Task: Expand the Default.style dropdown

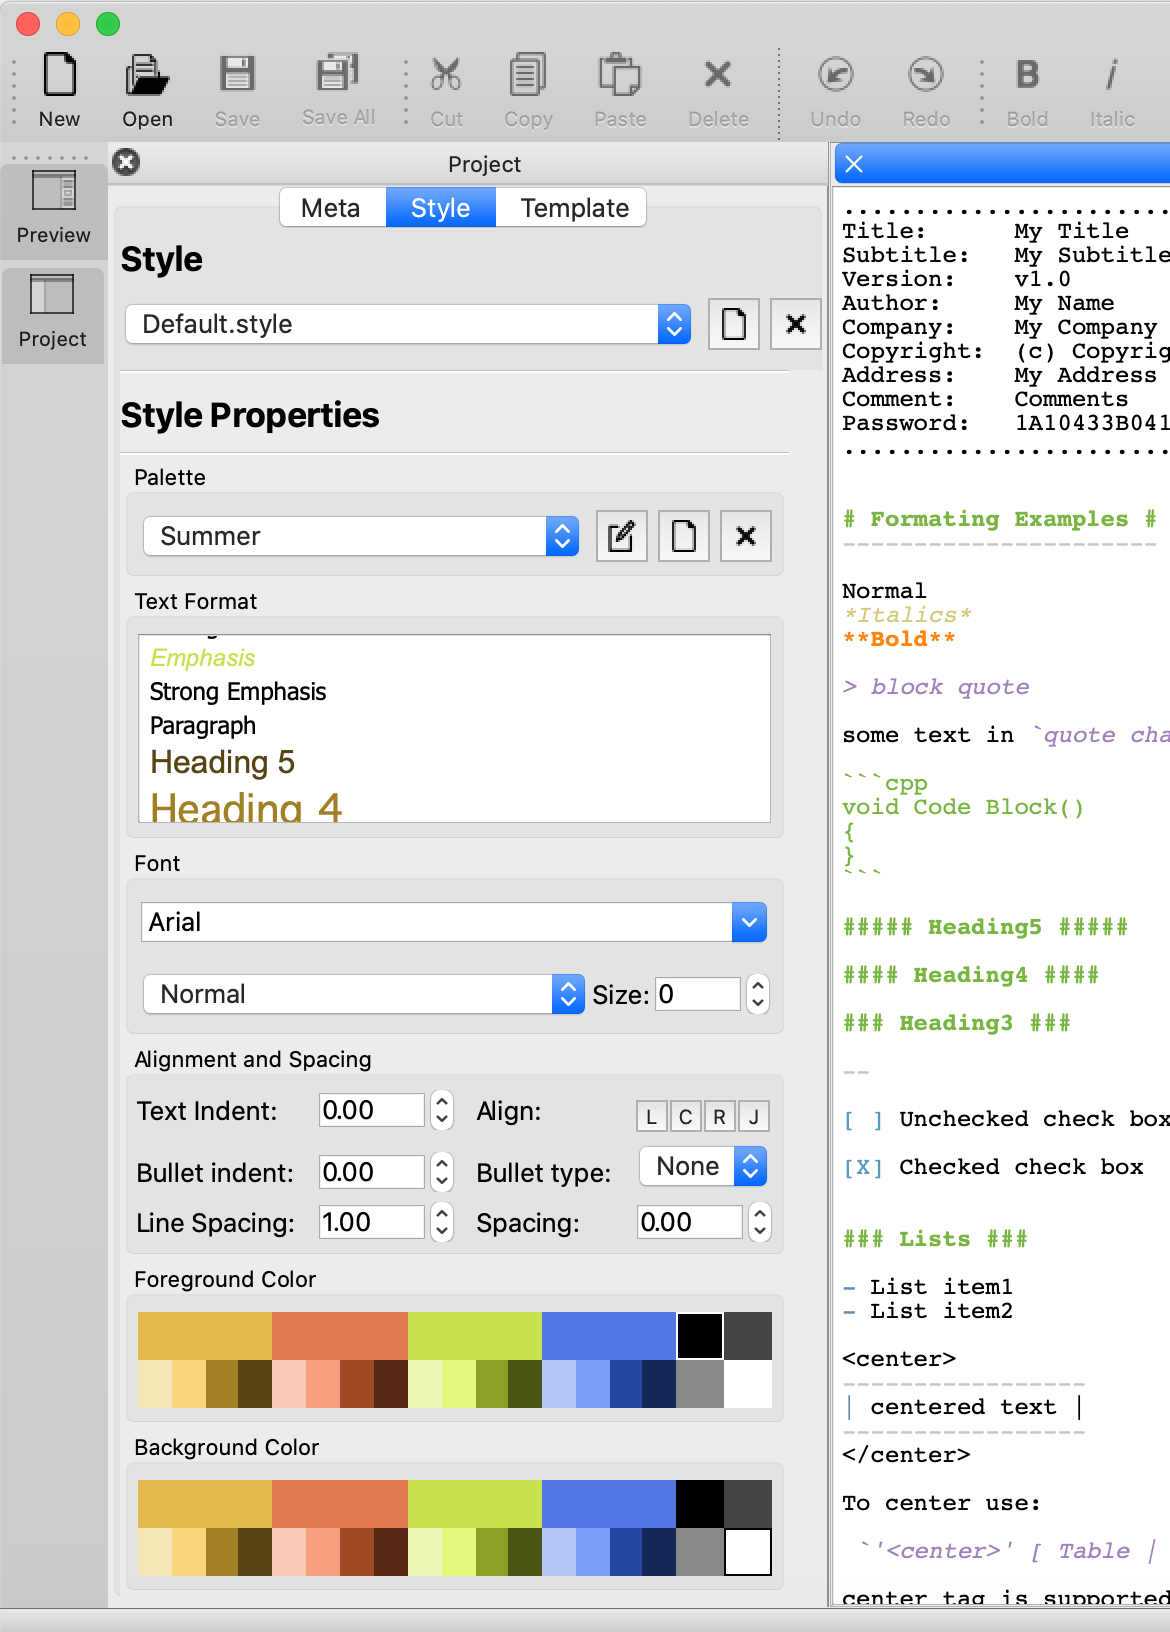Action: [x=674, y=324]
